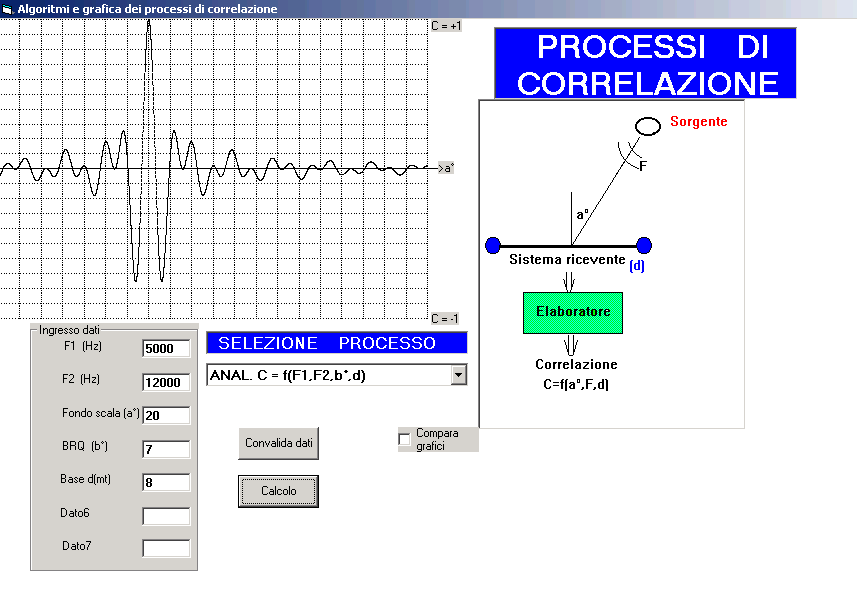This screenshot has height=603, width=857.
Task: Click the BRQ (b°) field showing 7
Action: [x=166, y=449]
